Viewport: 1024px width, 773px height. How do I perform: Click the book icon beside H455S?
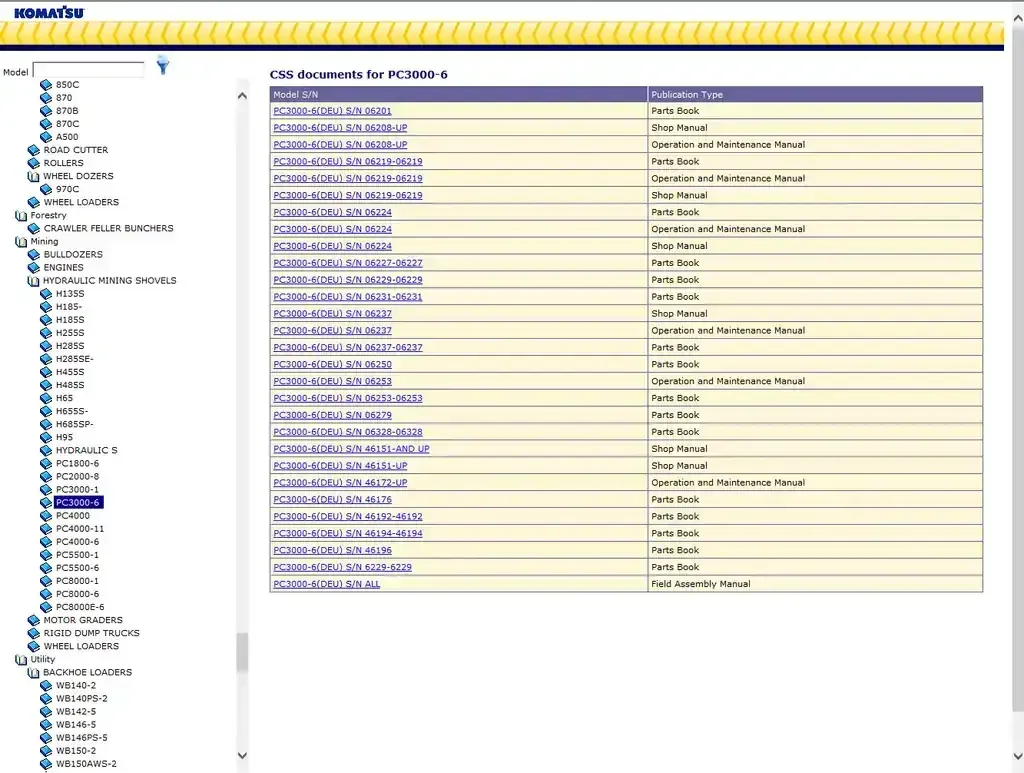(x=46, y=372)
